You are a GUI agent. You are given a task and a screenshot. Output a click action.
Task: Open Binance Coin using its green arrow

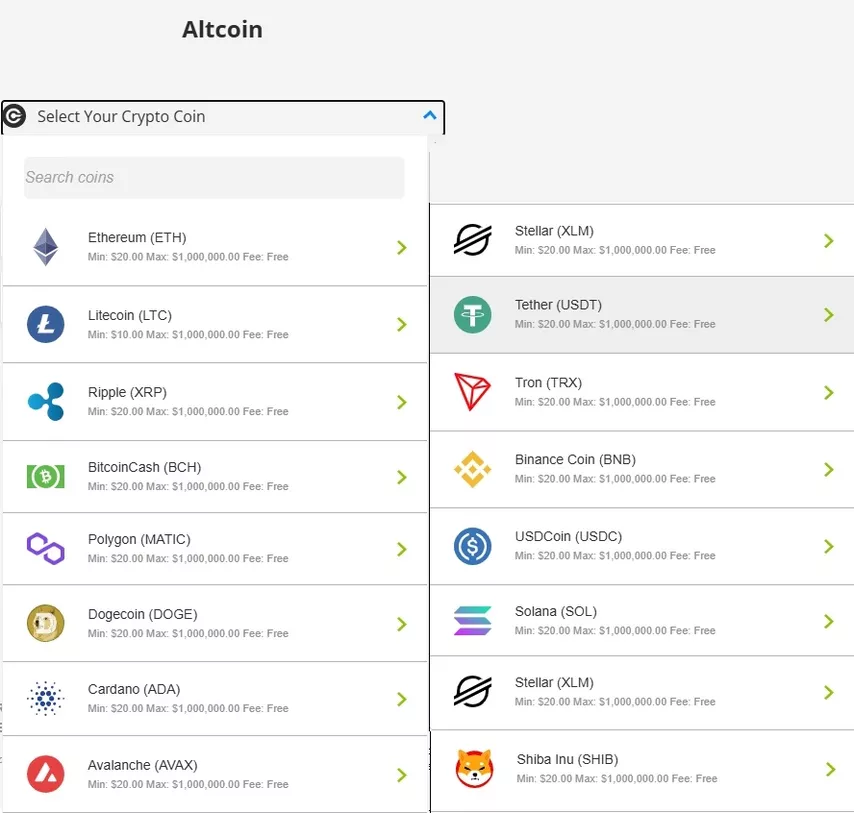pos(829,470)
